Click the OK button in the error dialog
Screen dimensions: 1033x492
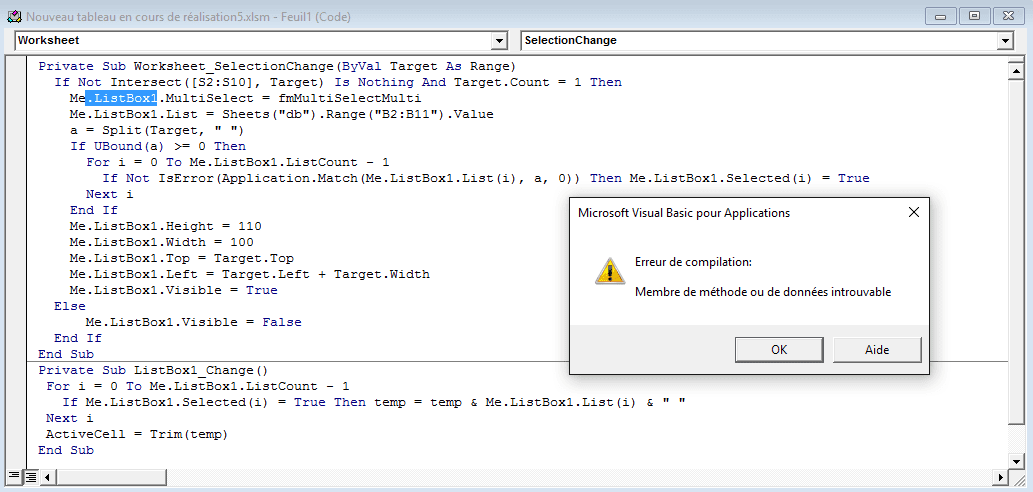[x=778, y=349]
